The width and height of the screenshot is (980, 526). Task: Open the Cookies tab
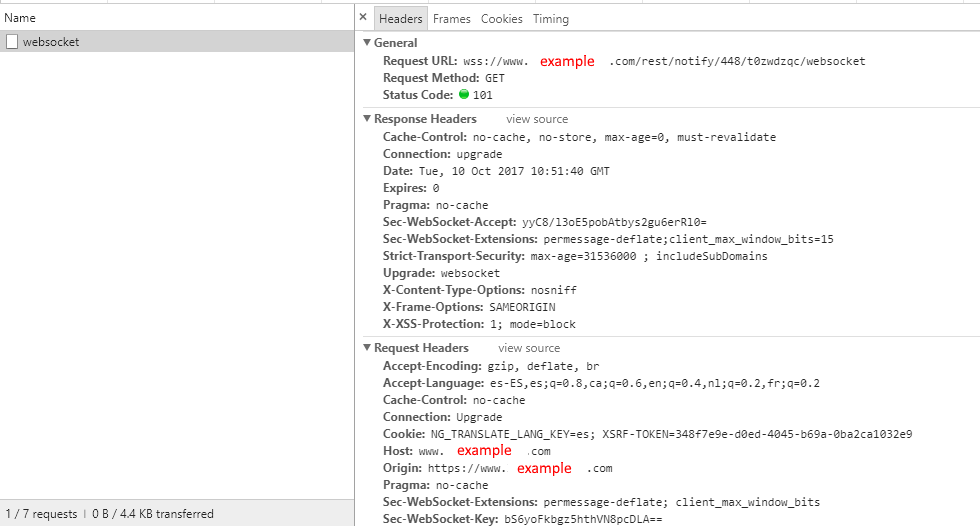coord(501,19)
